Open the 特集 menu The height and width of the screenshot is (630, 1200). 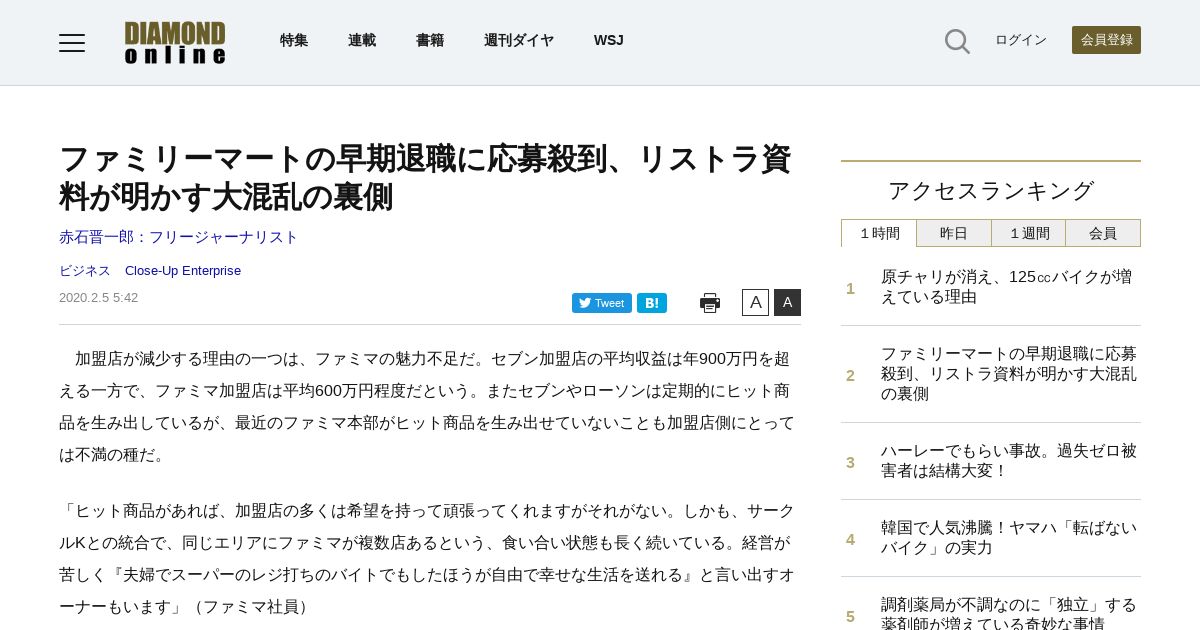(294, 40)
